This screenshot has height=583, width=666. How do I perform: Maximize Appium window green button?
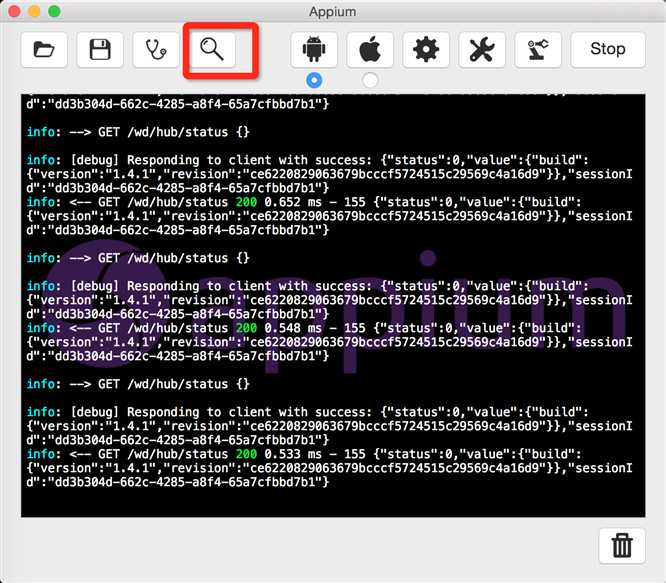pos(54,11)
